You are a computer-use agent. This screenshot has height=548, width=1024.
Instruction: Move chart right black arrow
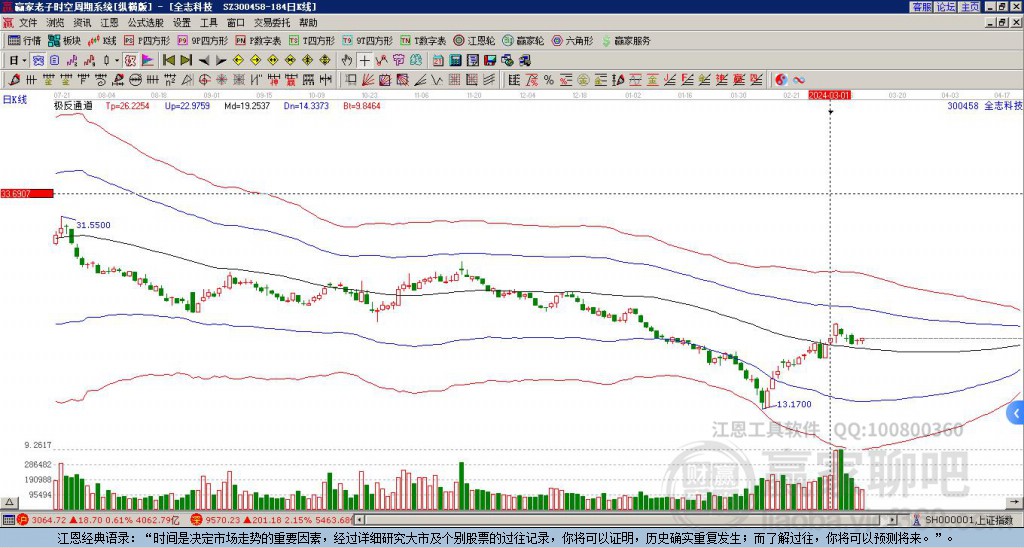coord(221,61)
